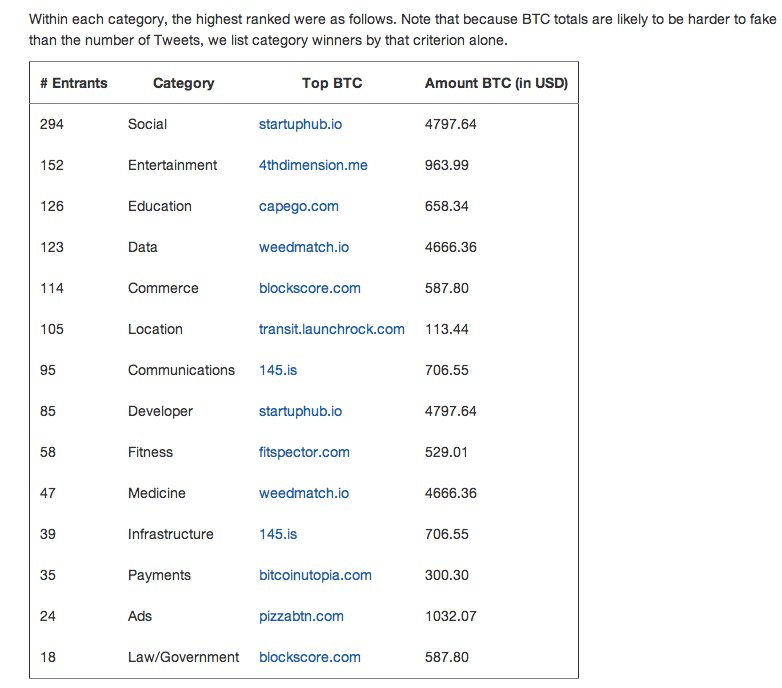The image size is (782, 688).
Task: Click the "# Entrants" column header
Action: [74, 83]
